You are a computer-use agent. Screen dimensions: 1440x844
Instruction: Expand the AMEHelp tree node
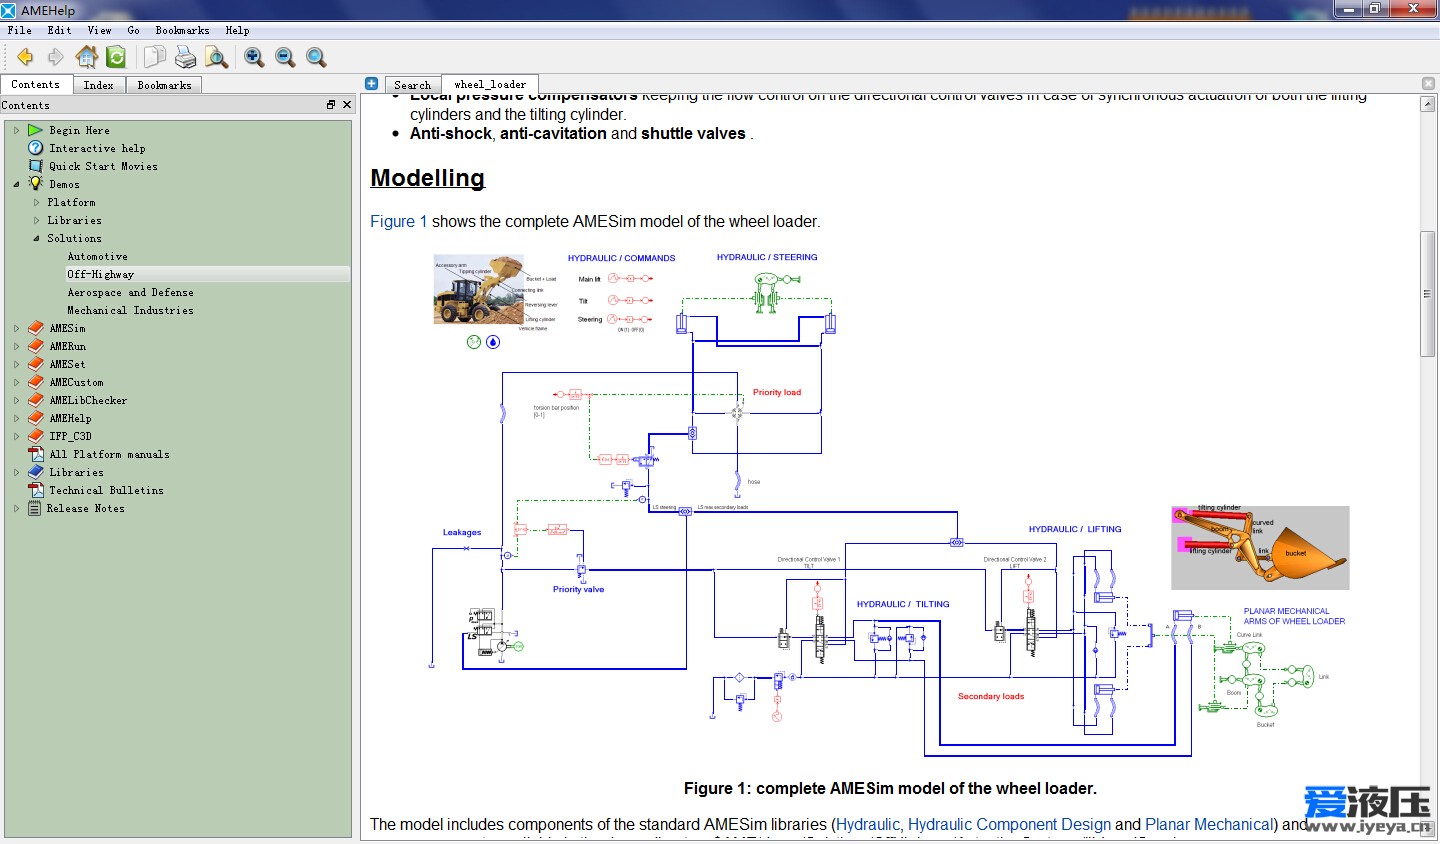(x=16, y=418)
